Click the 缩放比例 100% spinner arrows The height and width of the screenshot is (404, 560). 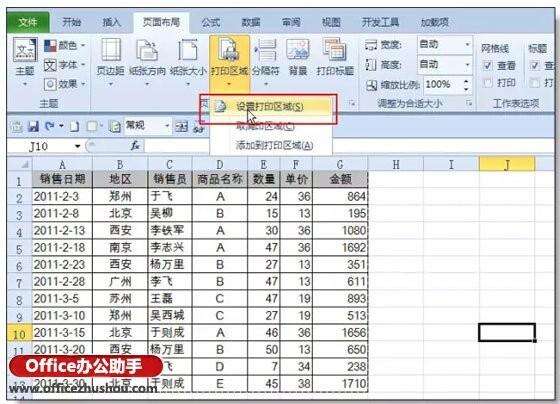point(466,85)
